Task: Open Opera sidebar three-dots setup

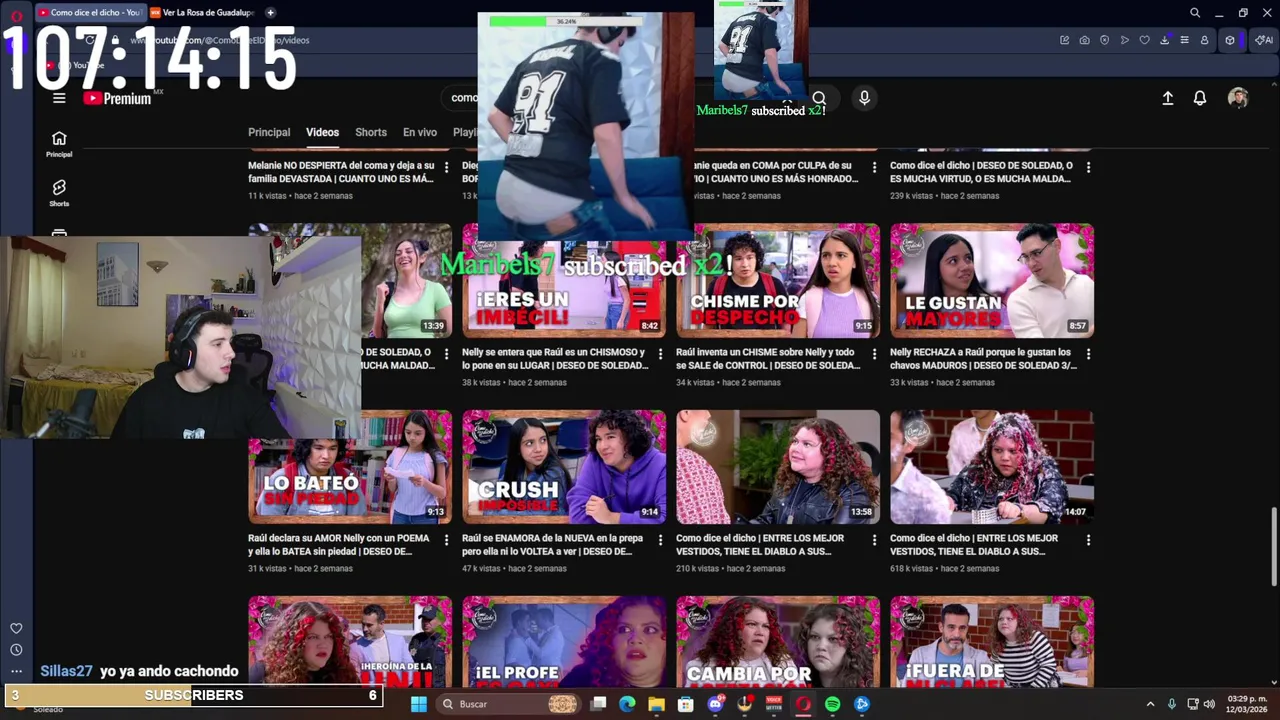Action: coord(16,671)
